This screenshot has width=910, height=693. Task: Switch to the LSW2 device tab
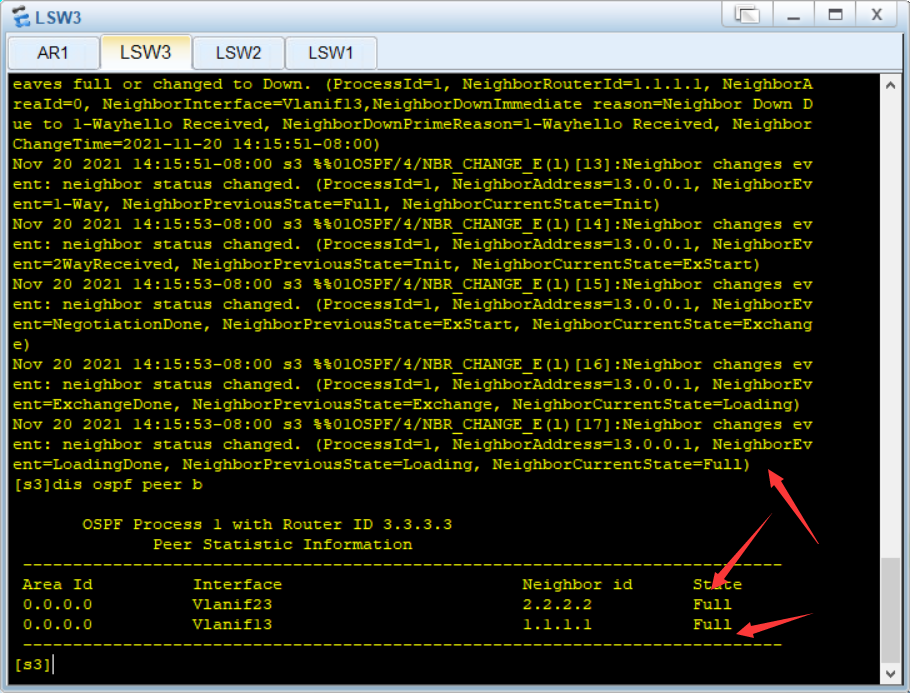point(240,52)
